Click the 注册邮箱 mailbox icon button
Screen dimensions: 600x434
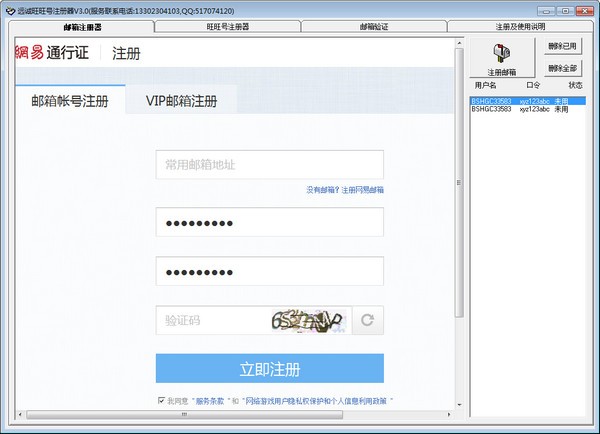[x=502, y=58]
